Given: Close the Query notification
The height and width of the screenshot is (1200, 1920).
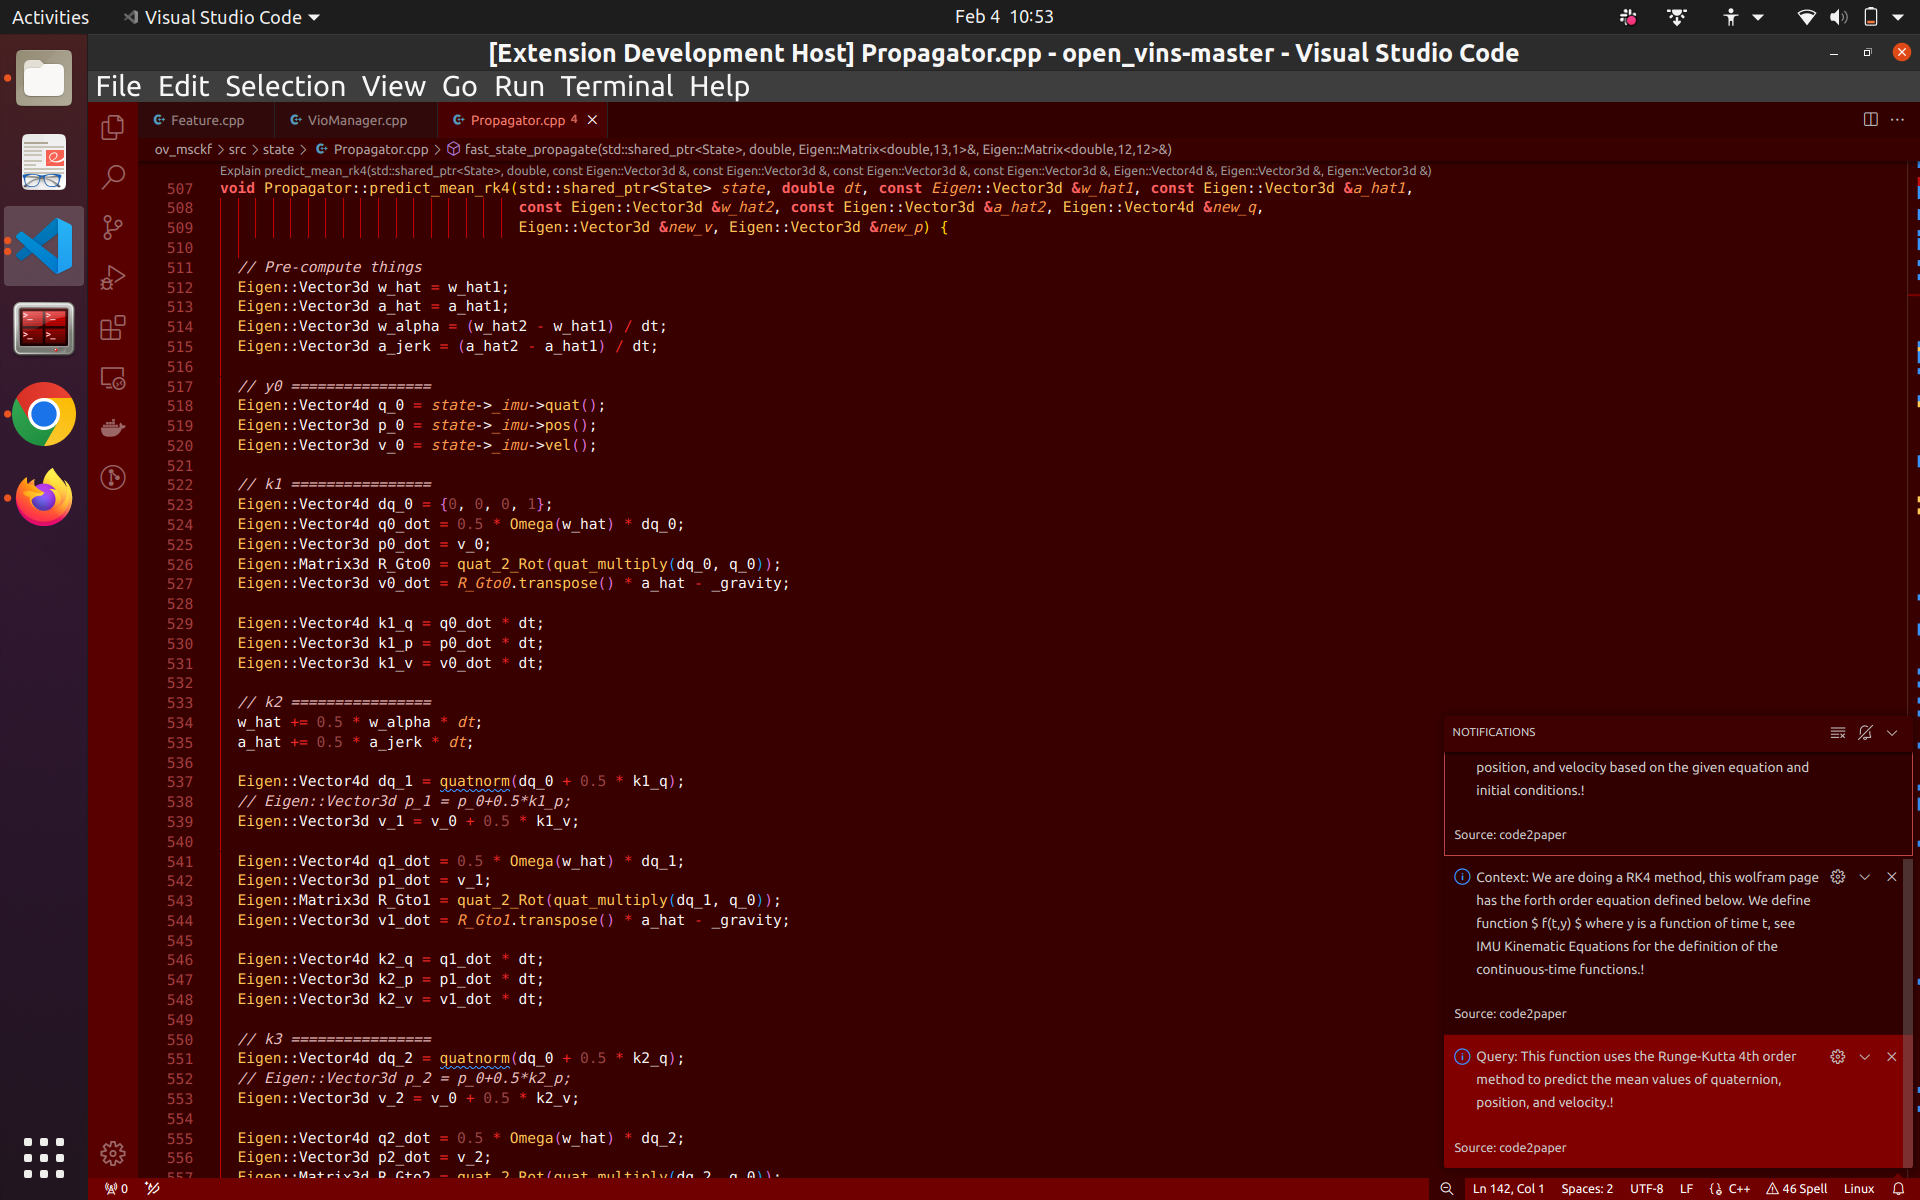Looking at the screenshot, I should 1891,1057.
